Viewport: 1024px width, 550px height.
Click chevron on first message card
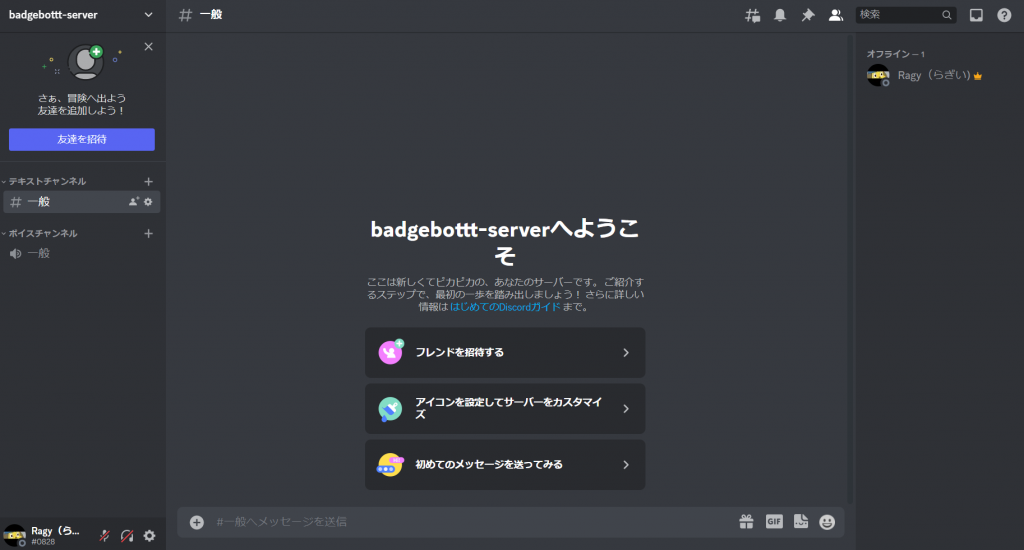tap(626, 465)
